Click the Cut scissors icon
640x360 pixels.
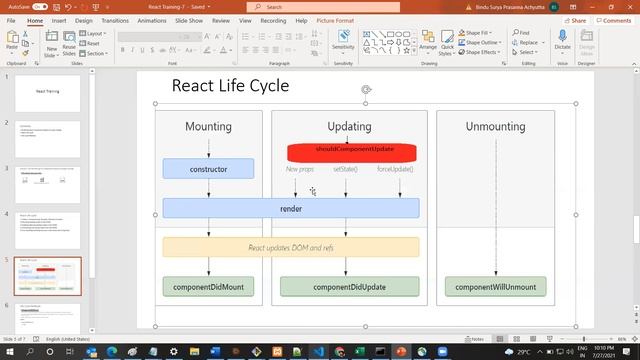tap(25, 34)
